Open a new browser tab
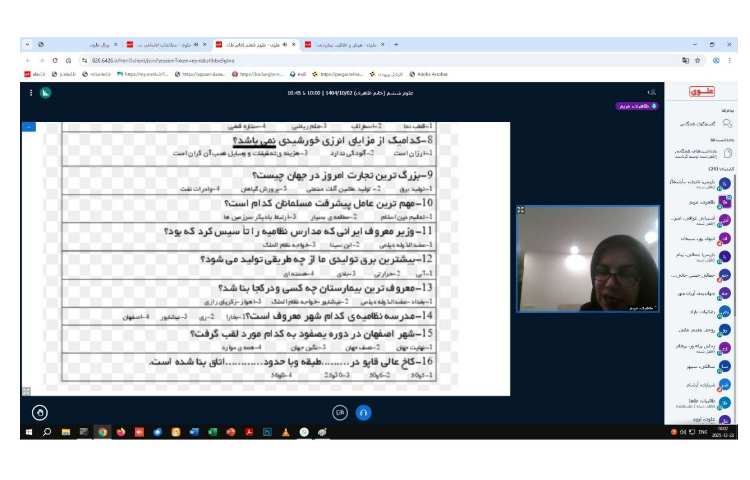 click(396, 45)
